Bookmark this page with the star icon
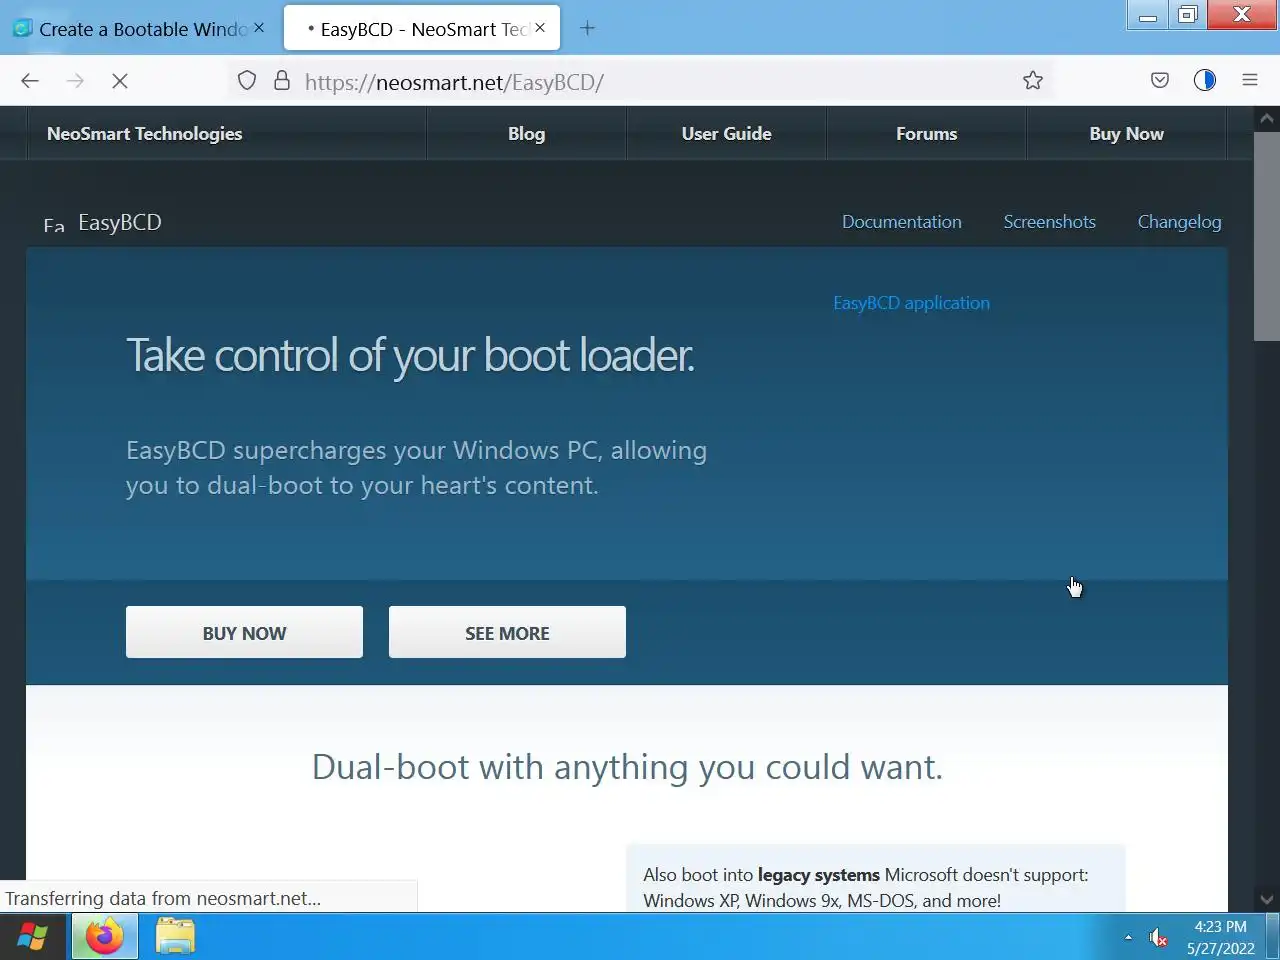Screen dimensions: 1280x960 pyautogui.click(x=1033, y=81)
